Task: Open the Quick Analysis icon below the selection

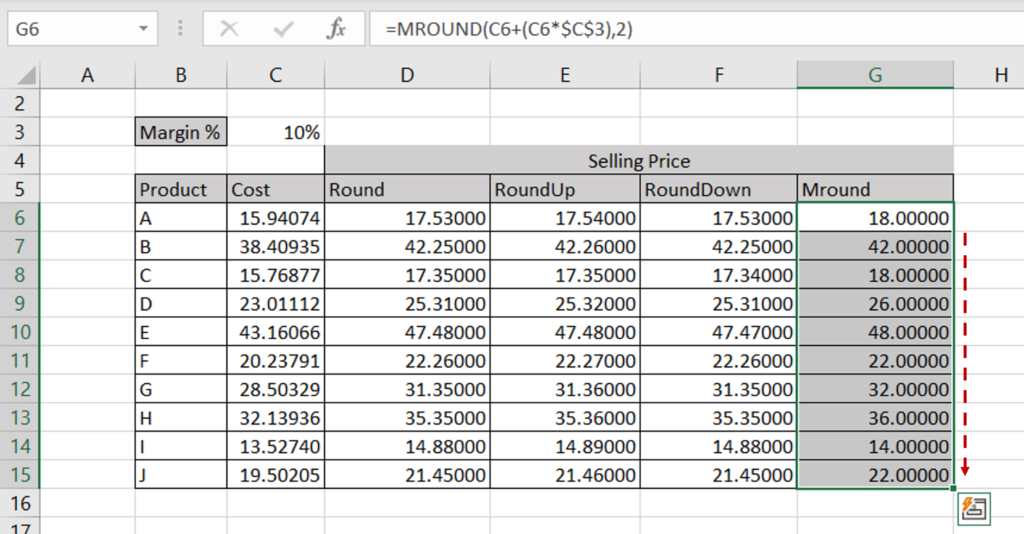Action: point(974,509)
